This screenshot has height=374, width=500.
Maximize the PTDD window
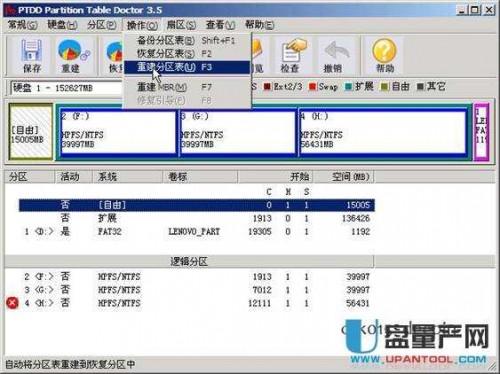pos(474,10)
